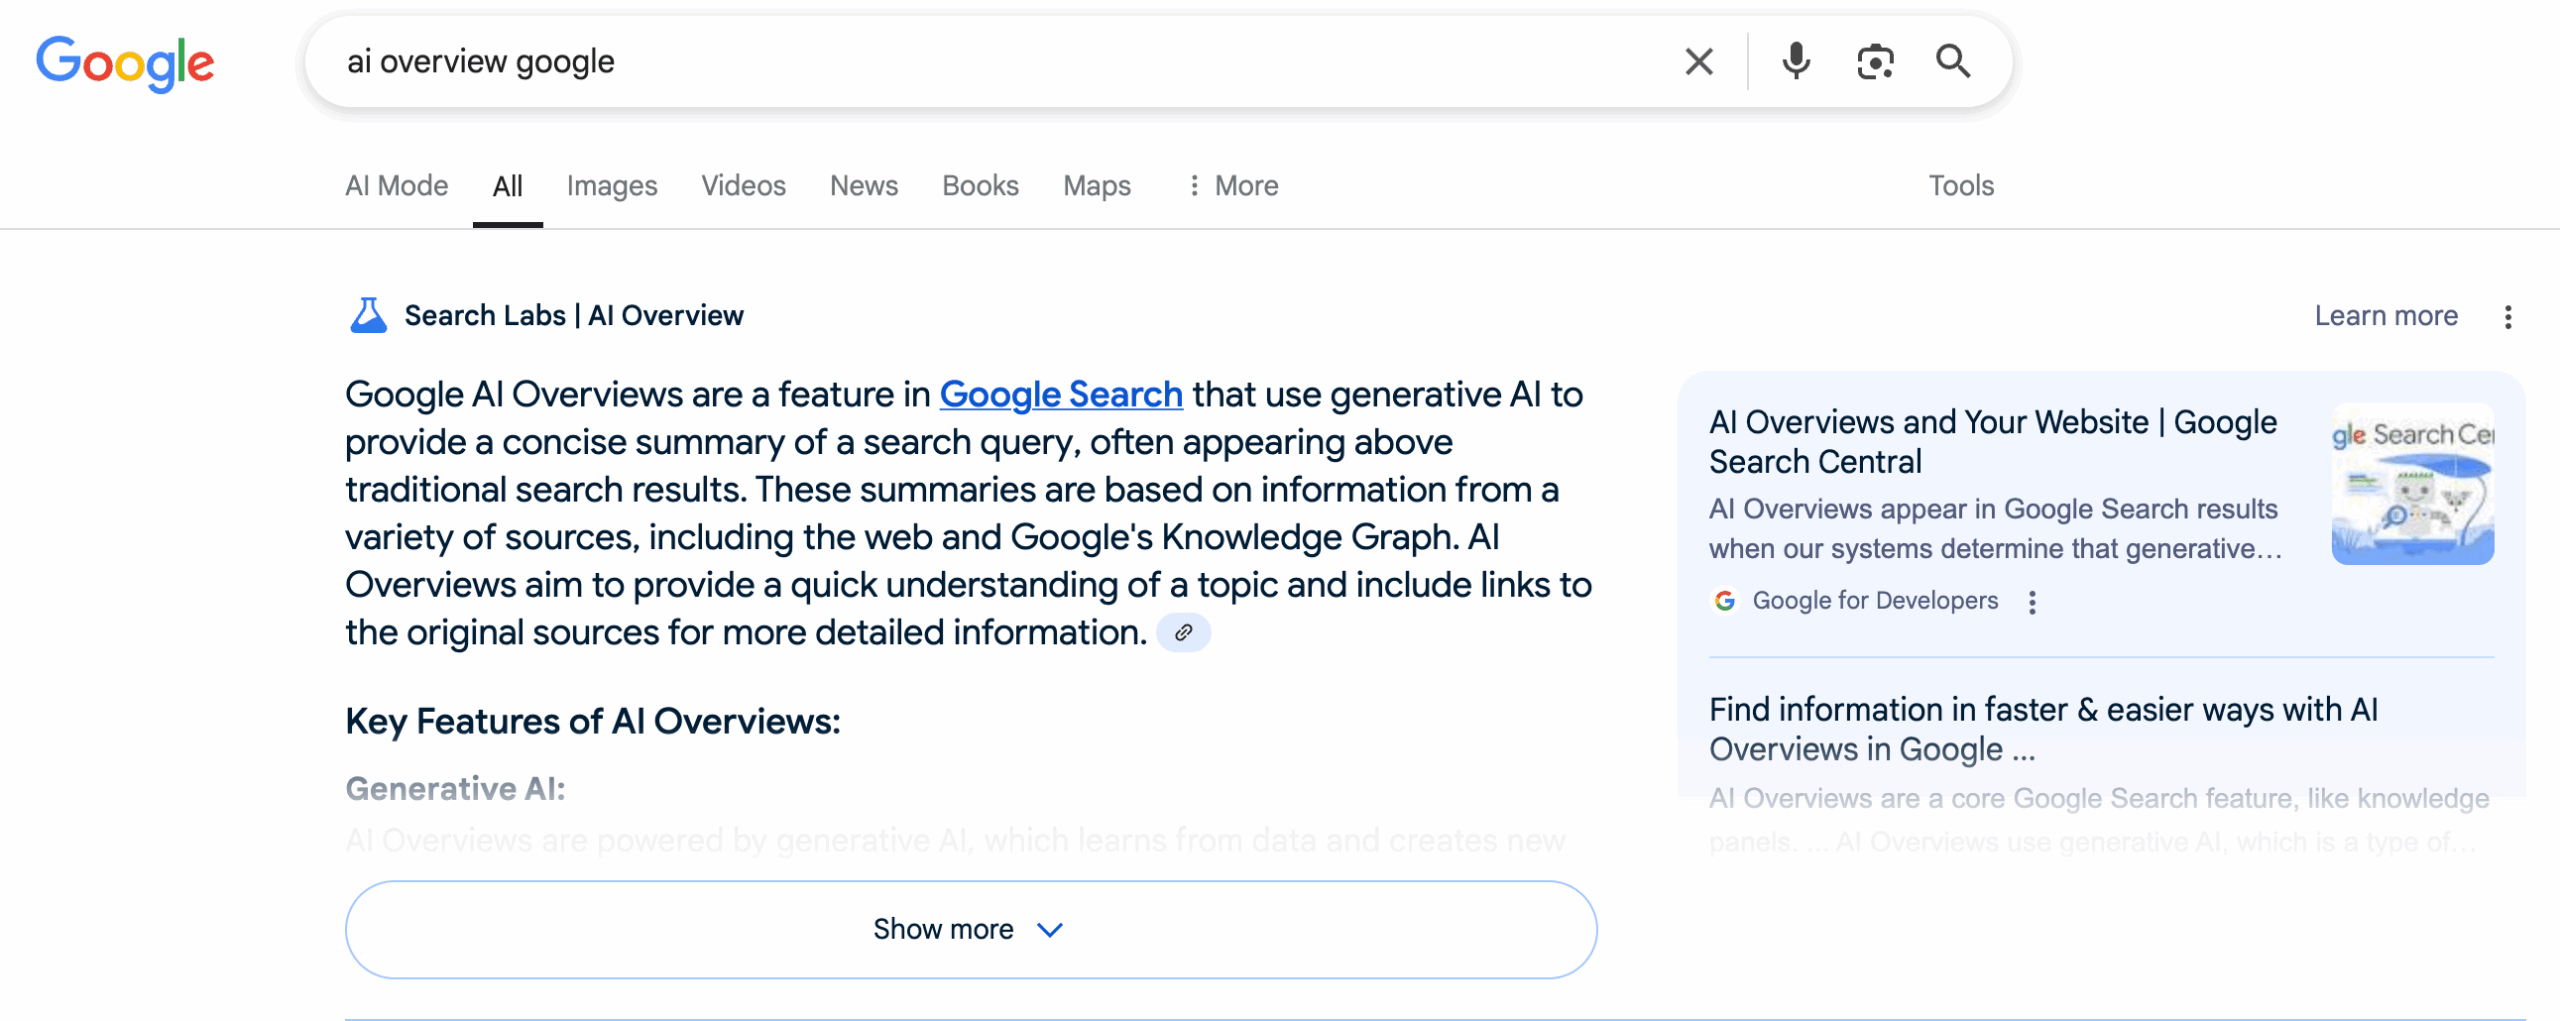Go to the Videos tab
Image resolution: width=2560 pixels, height=1021 pixels.
743,186
